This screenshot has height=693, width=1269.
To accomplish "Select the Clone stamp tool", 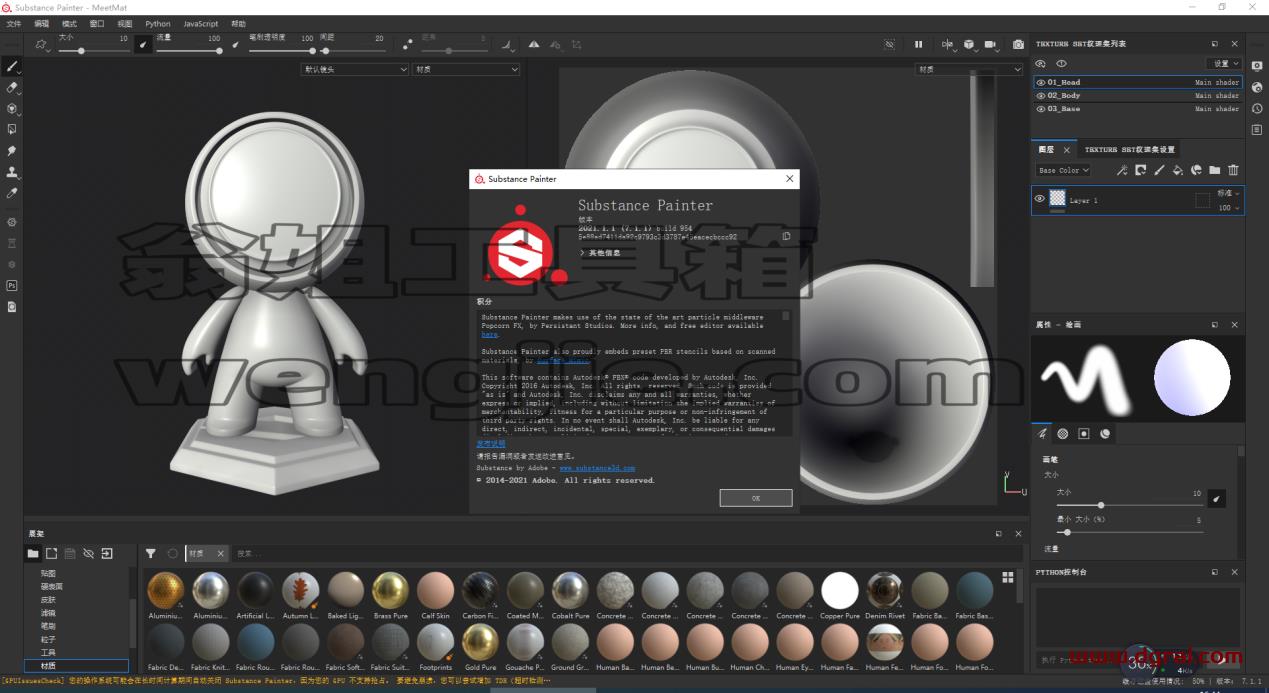I will pos(12,171).
